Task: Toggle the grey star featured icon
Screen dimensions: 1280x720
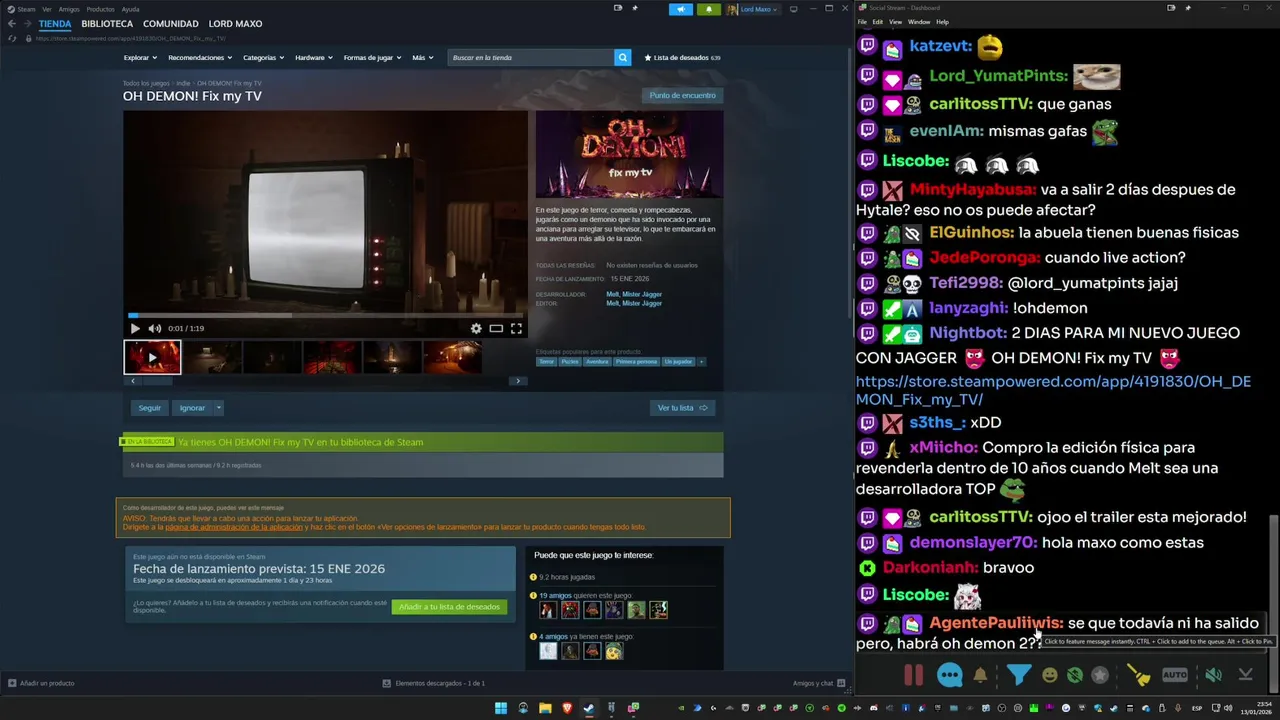Action: pyautogui.click(x=1100, y=675)
